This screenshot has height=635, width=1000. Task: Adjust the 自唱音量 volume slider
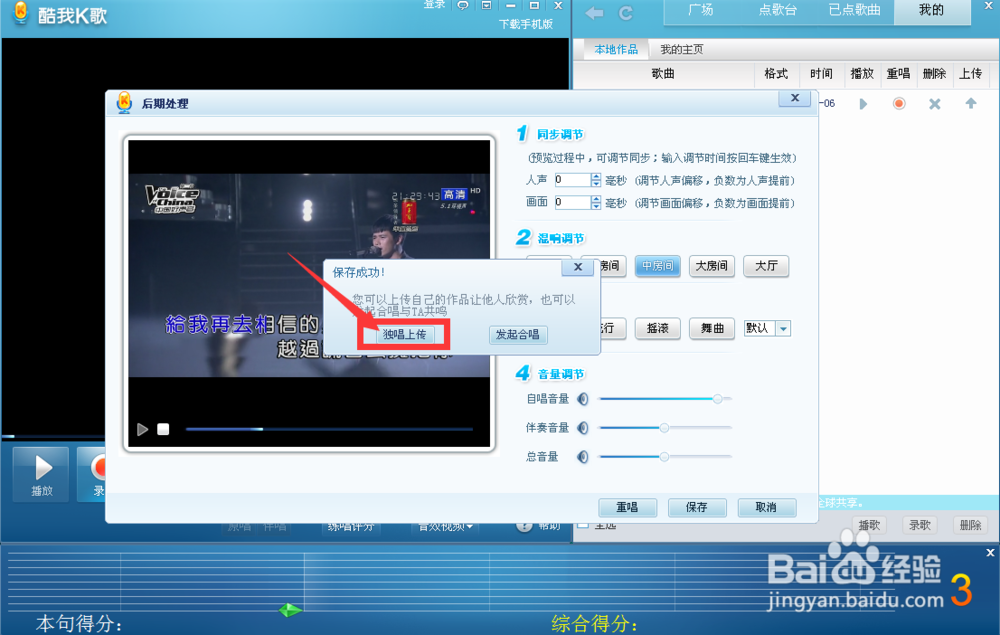tap(665, 399)
